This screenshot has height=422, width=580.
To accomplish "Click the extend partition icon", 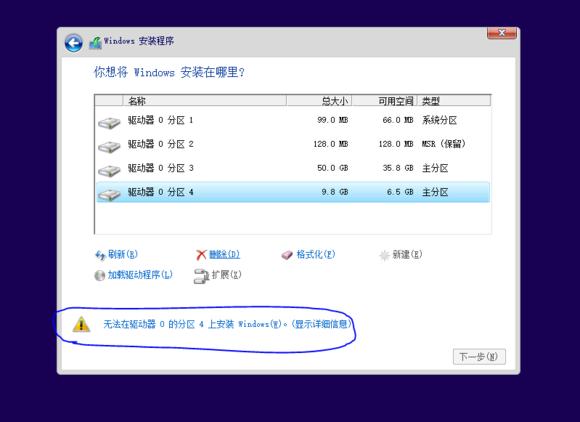I will pyautogui.click(x=201, y=276).
